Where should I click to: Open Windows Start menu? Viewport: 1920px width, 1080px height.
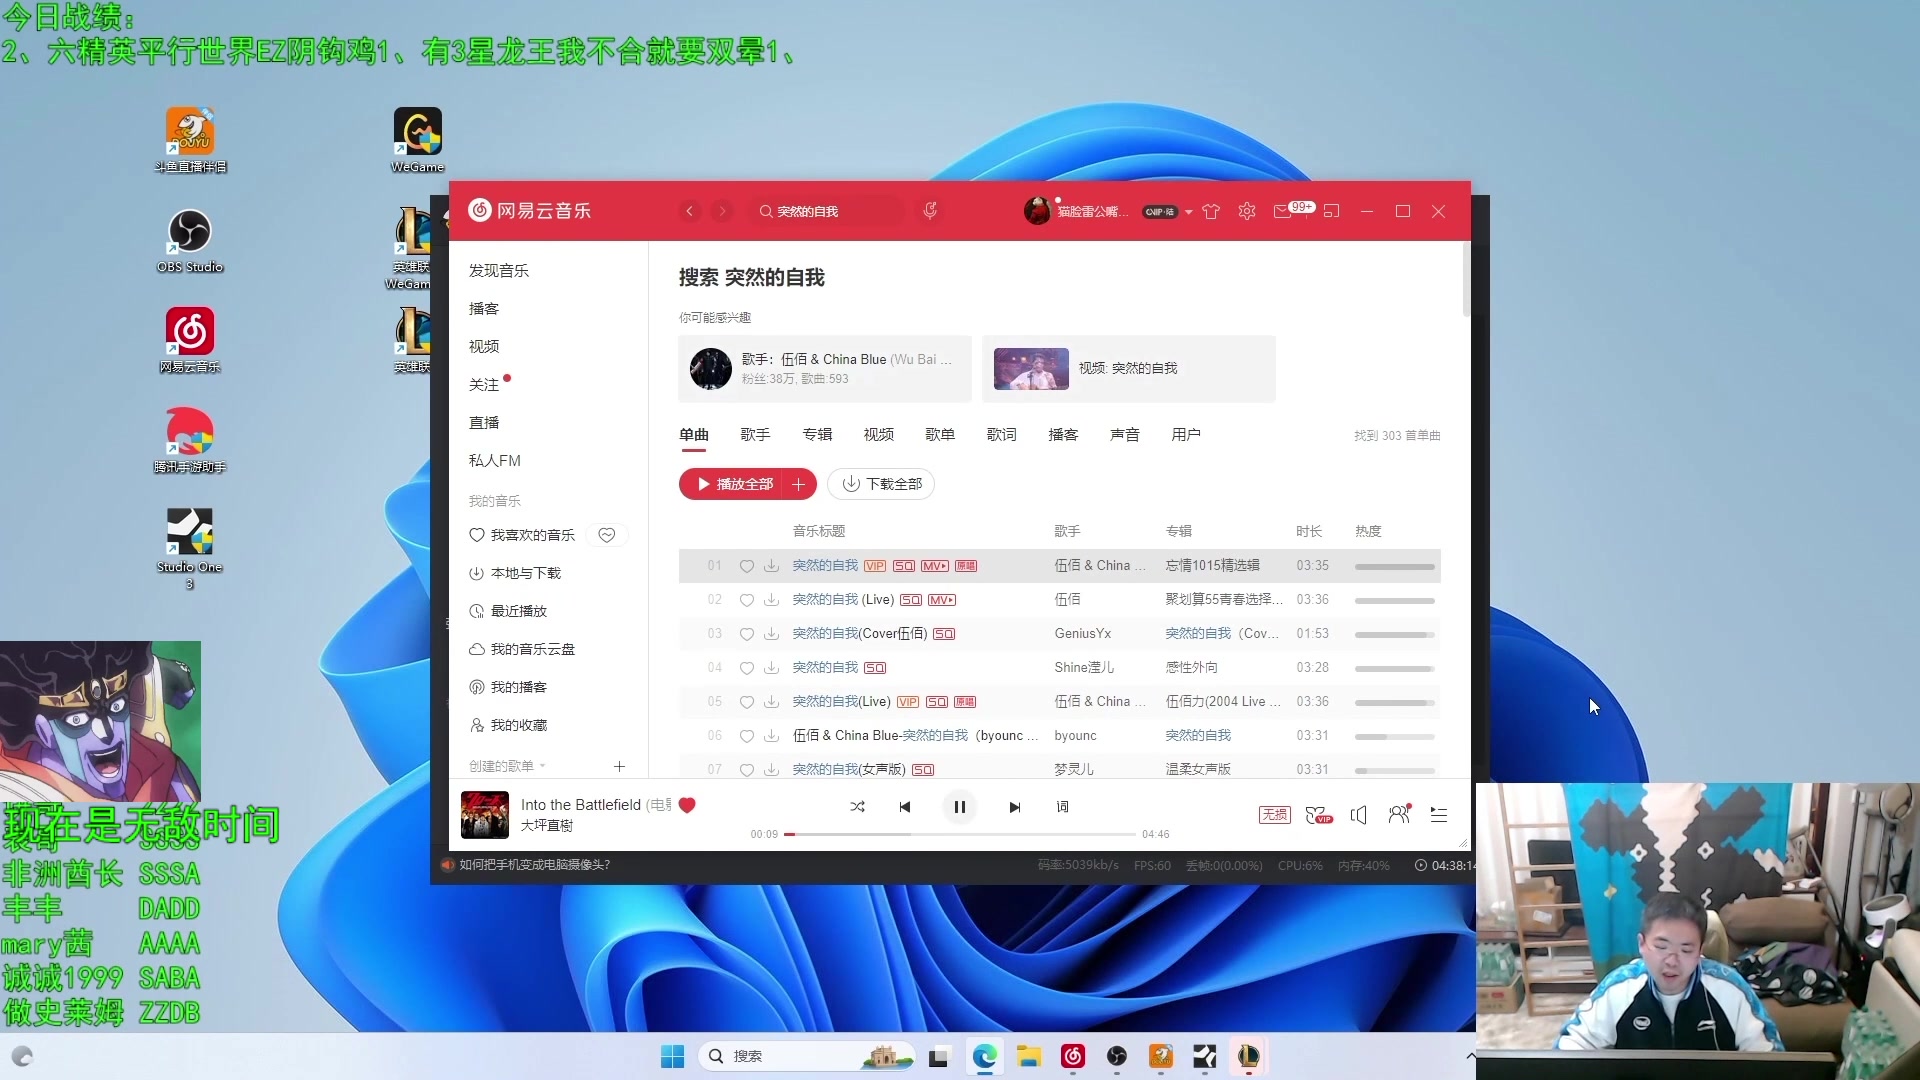click(x=672, y=1056)
